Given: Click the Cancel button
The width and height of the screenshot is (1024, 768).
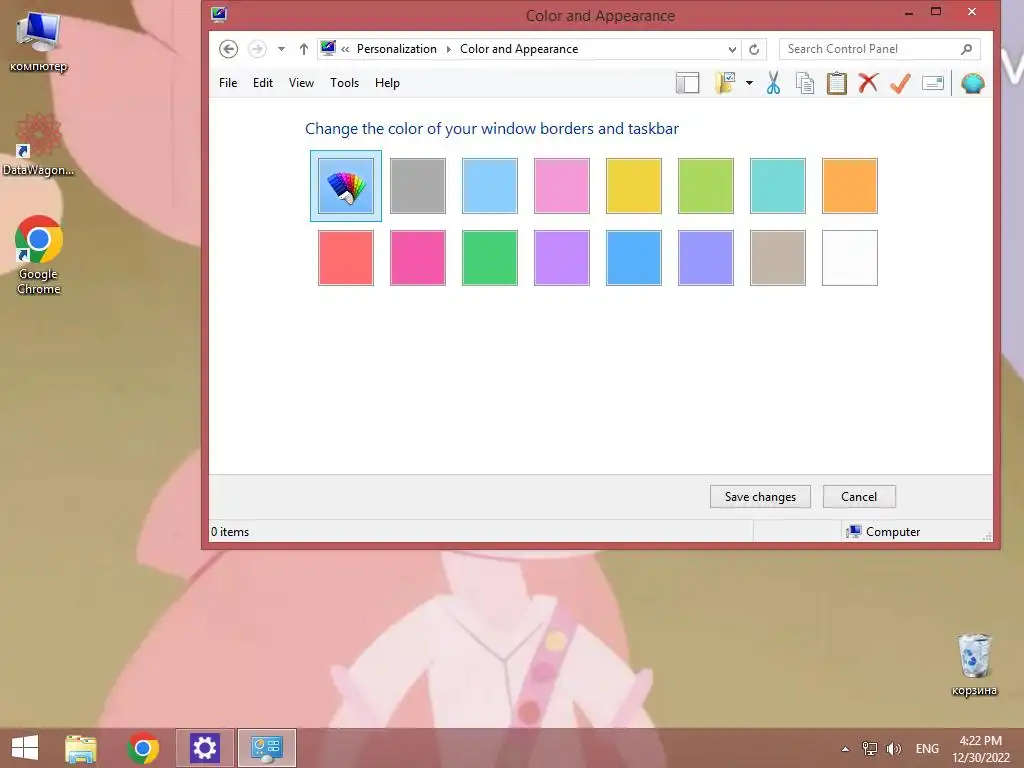Looking at the screenshot, I should point(859,497).
